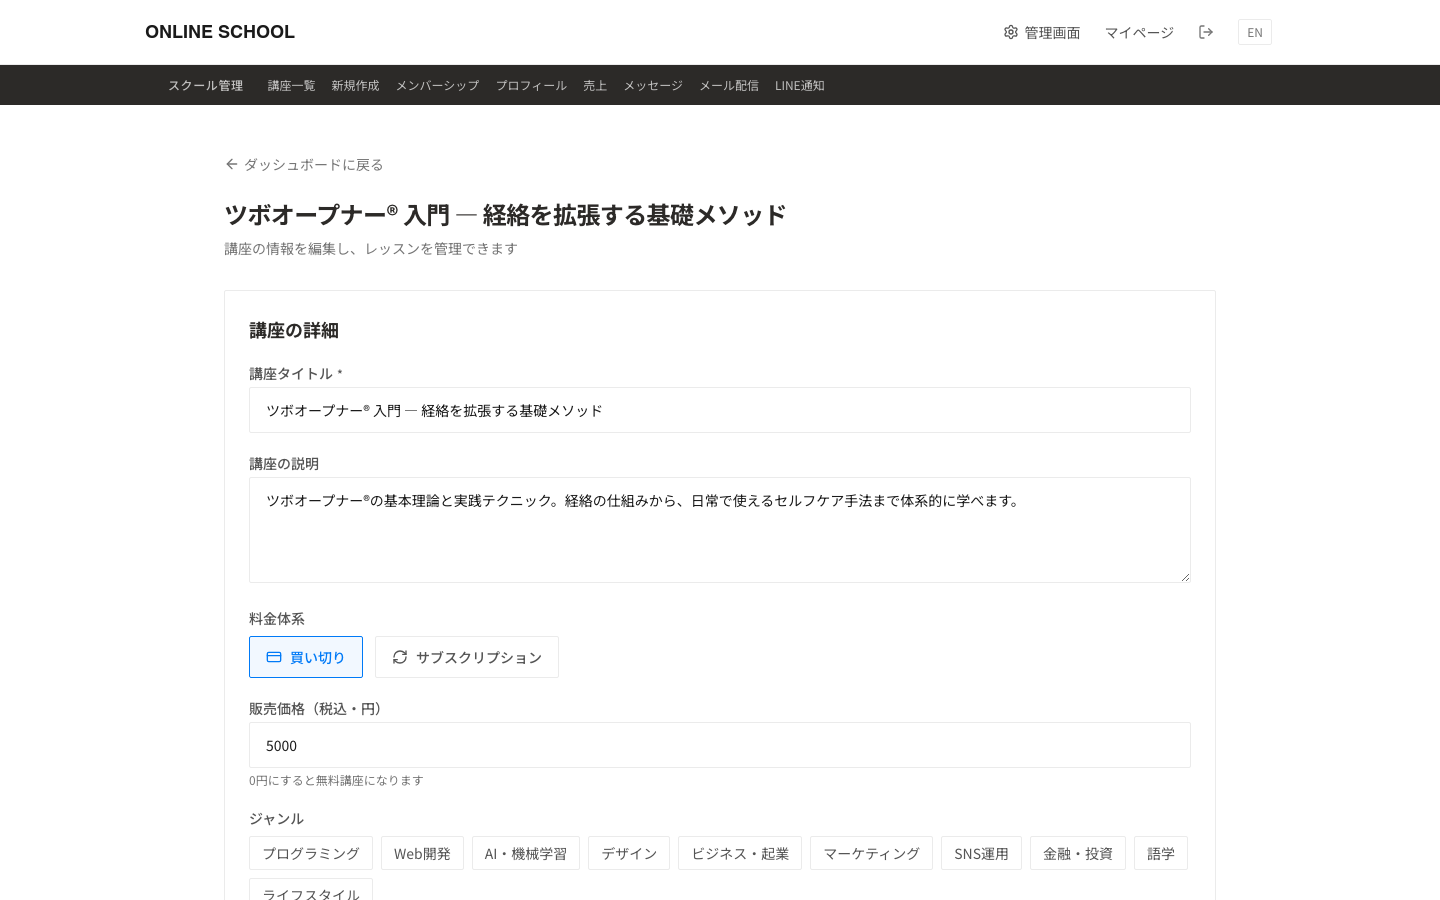This screenshot has height=900, width=1440.
Task: Open the 売上 section
Action: click(595, 85)
